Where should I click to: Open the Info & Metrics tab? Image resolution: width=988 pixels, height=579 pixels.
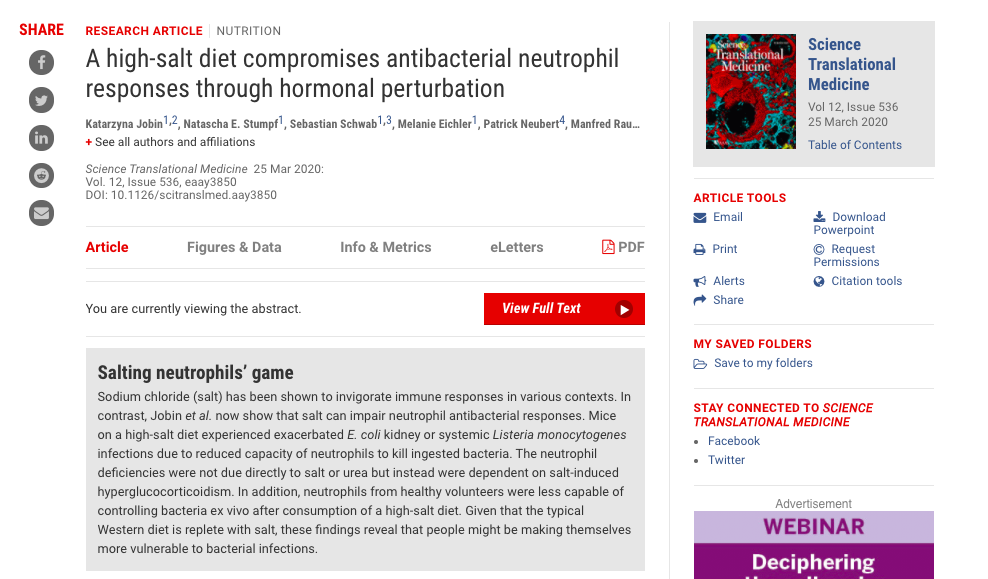[x=385, y=247]
